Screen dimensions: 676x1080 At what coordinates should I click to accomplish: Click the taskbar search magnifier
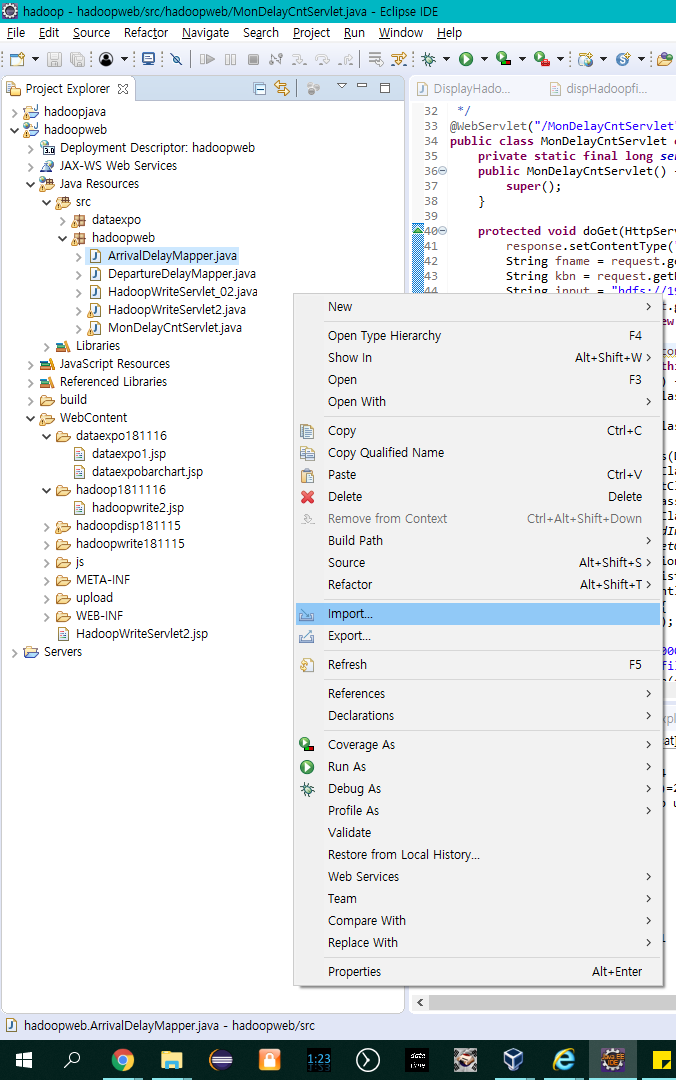point(72,1059)
